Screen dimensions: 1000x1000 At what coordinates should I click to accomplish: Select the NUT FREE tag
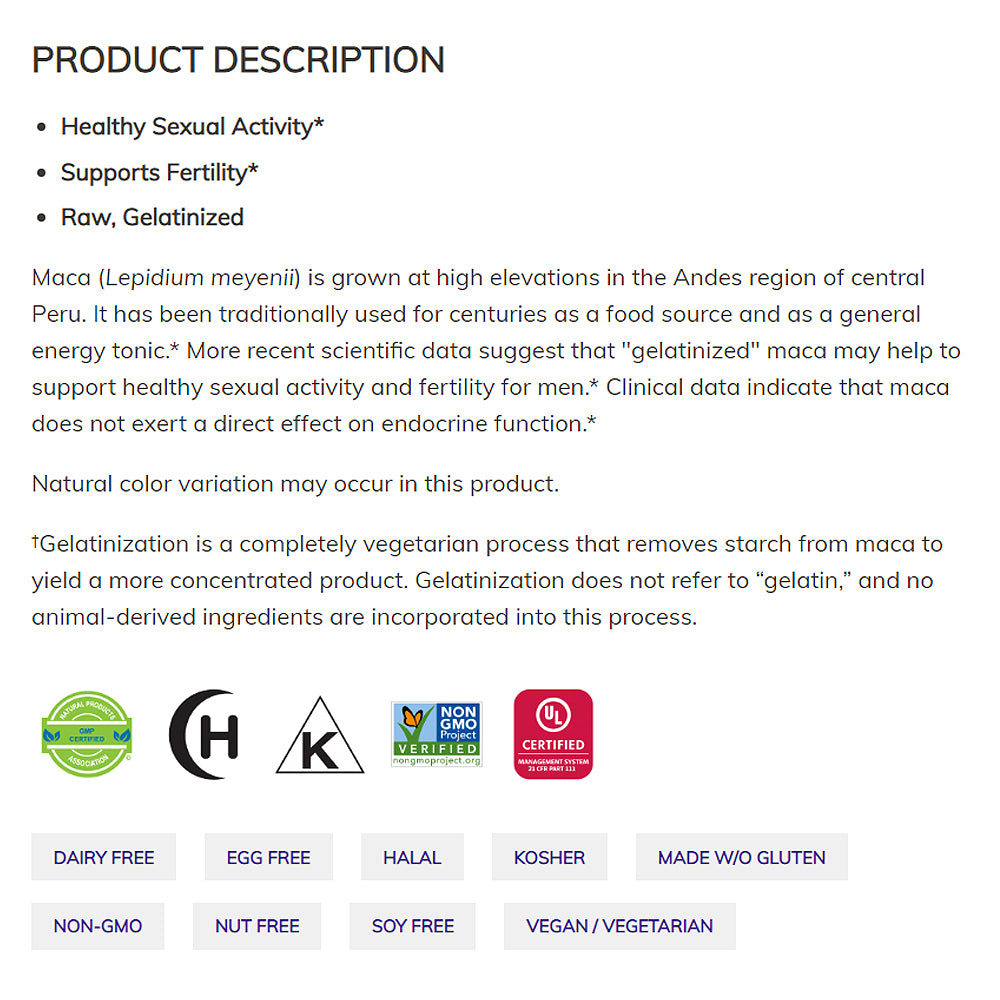point(257,926)
